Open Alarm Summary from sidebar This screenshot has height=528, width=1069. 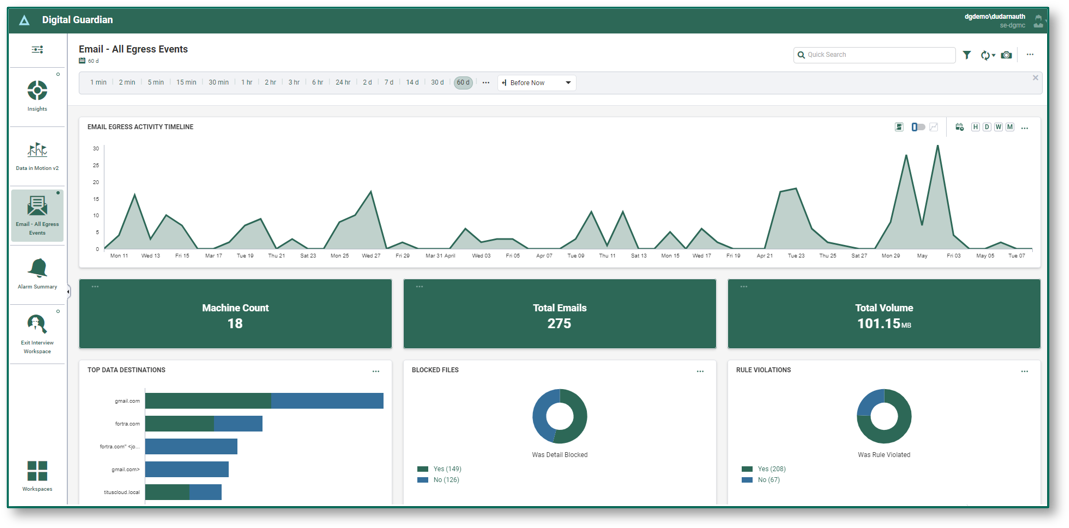[x=37, y=271]
